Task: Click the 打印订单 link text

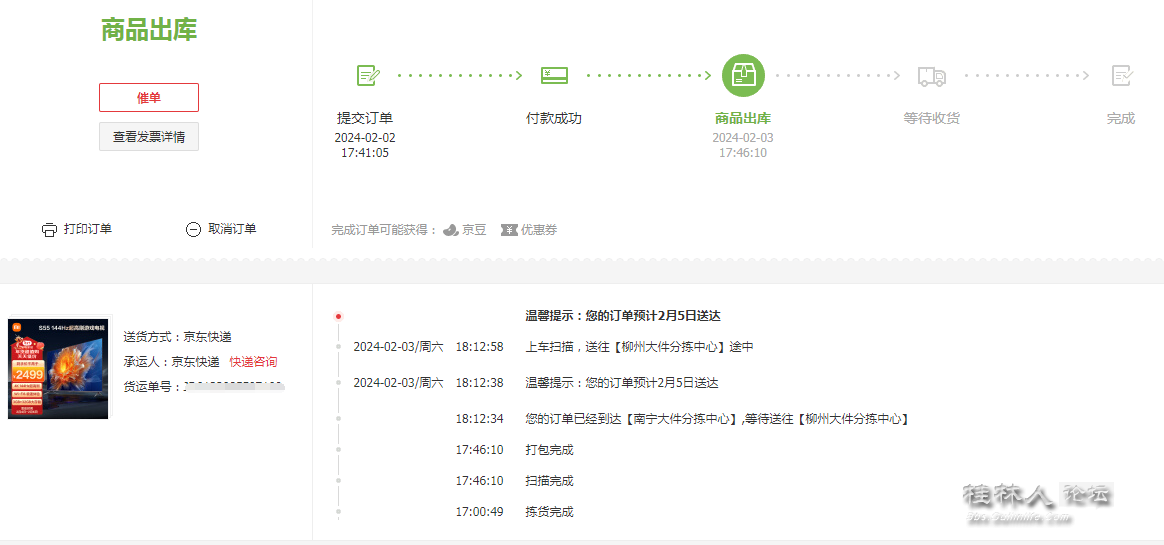Action: pos(88,229)
